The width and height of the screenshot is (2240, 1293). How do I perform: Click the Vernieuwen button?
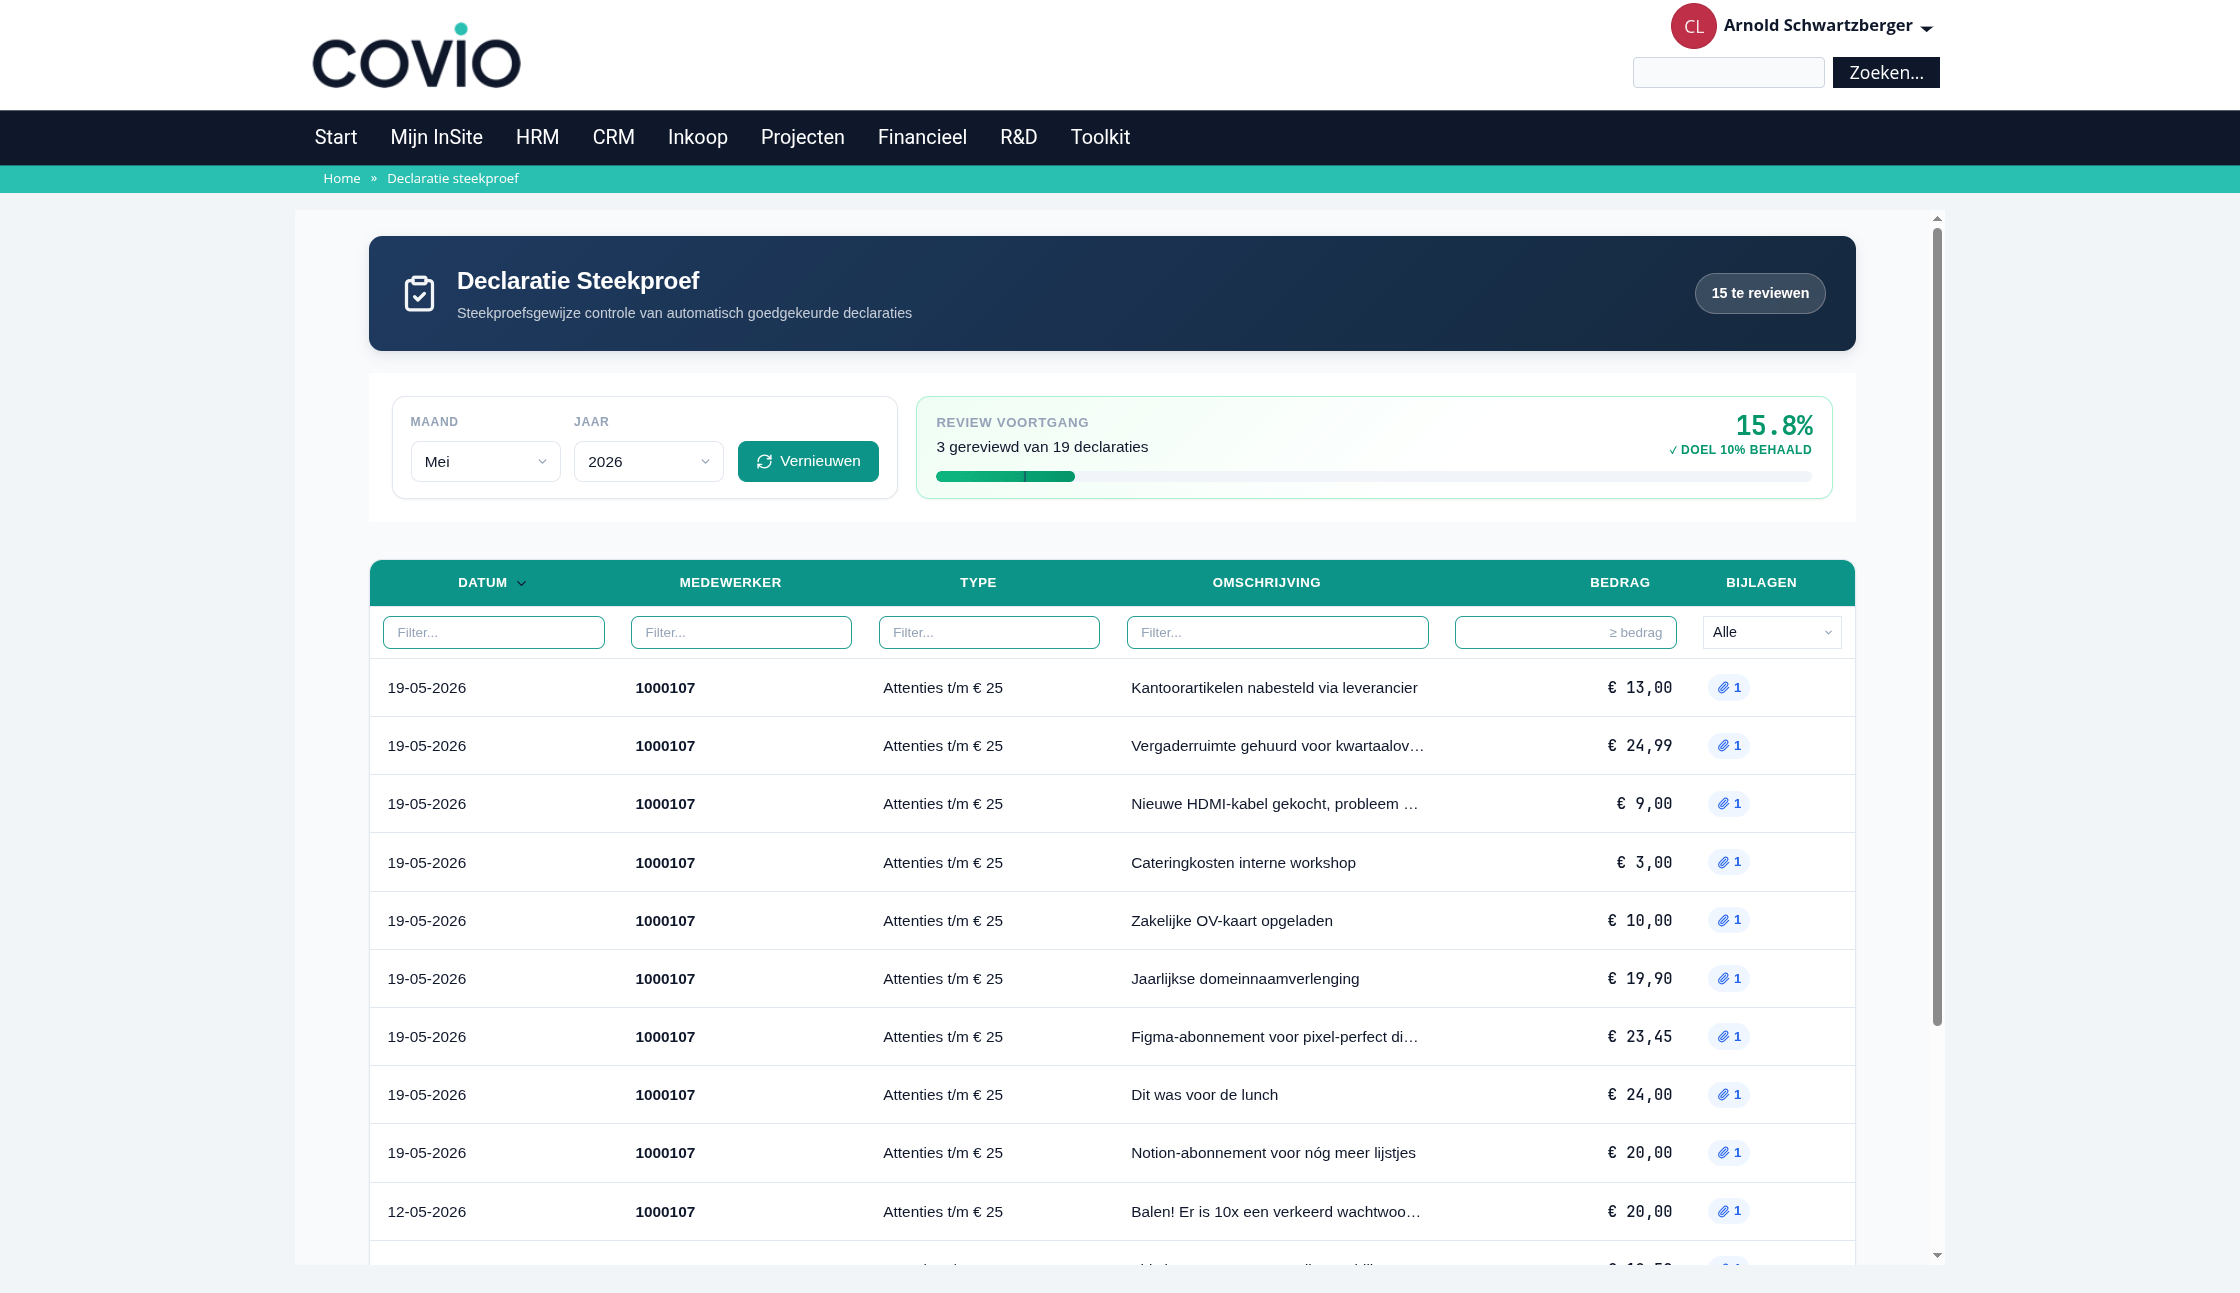tap(808, 461)
